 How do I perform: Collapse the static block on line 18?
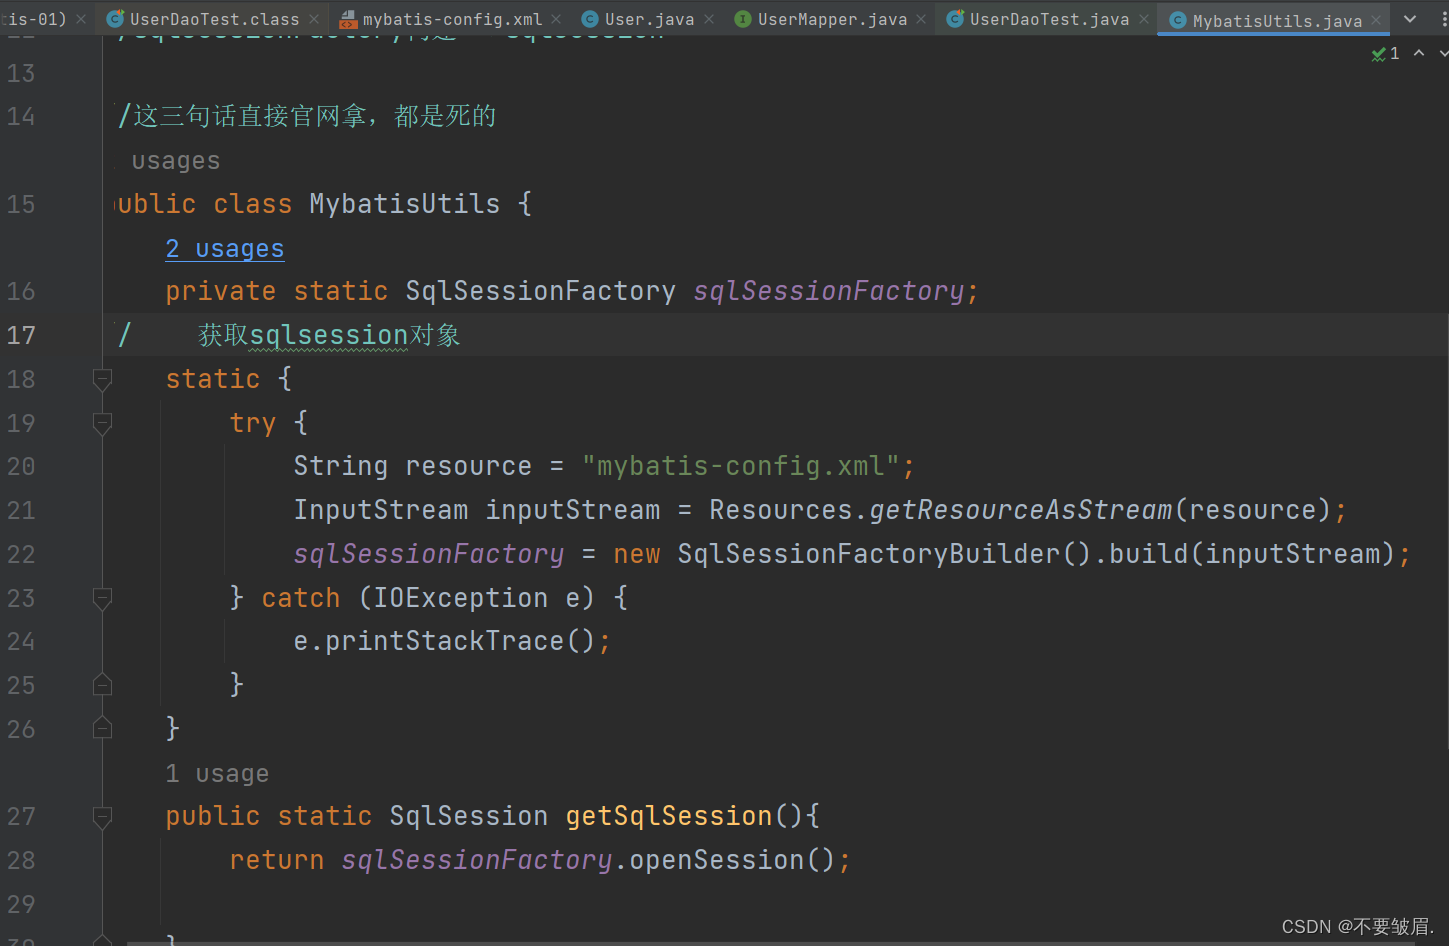point(102,379)
